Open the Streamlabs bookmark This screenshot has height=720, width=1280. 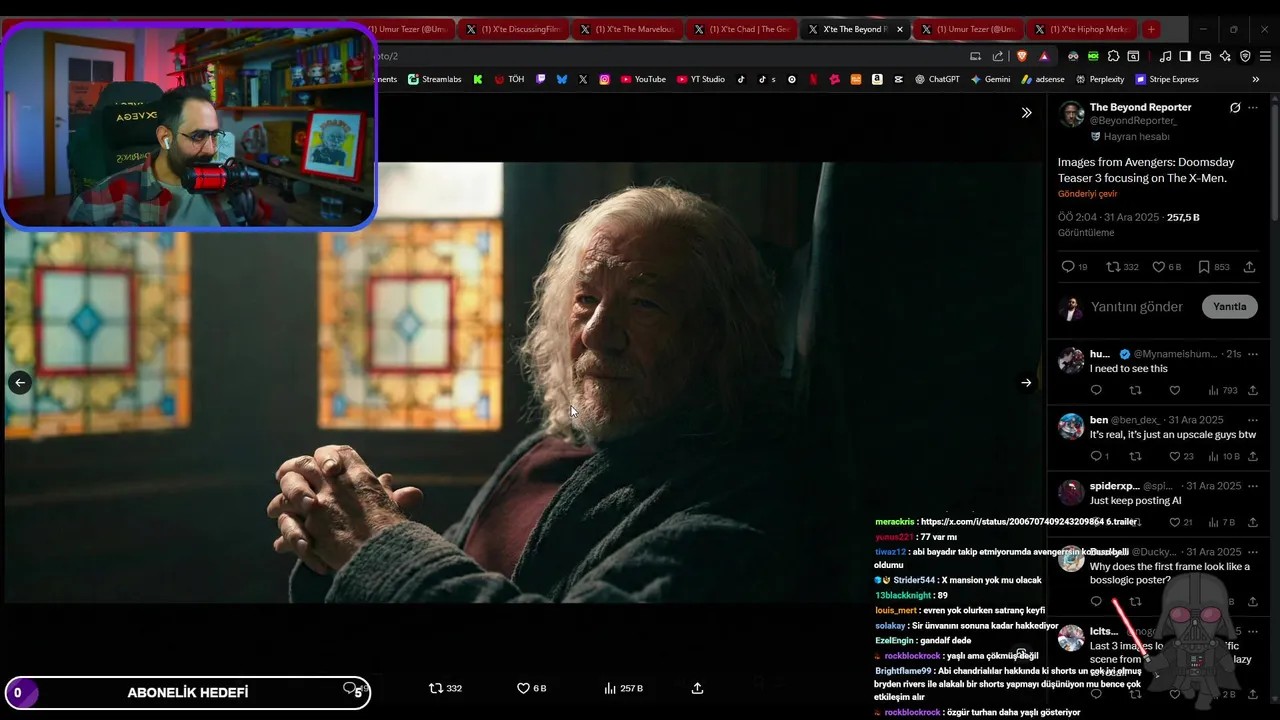click(x=435, y=79)
